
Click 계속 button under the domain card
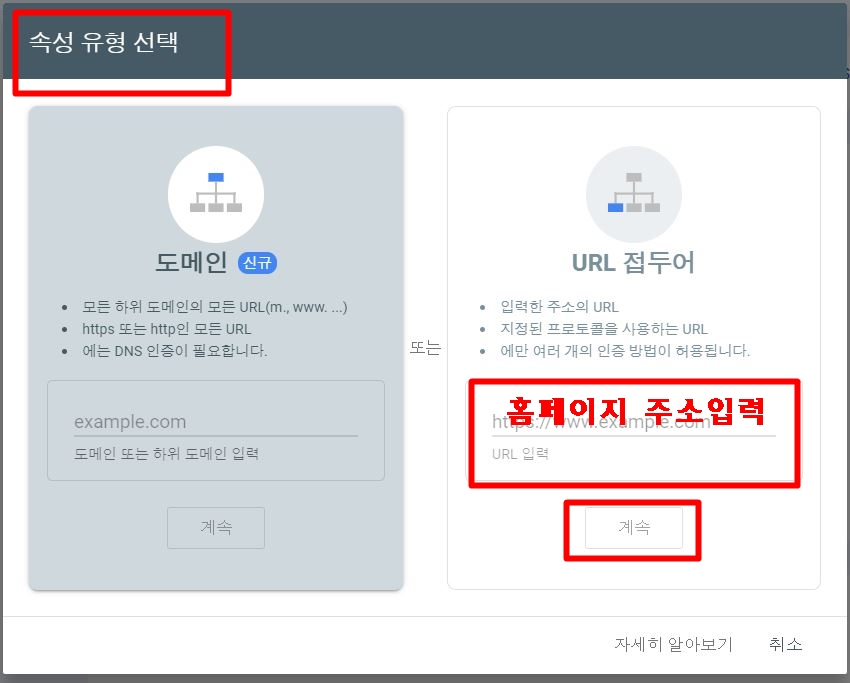click(216, 527)
